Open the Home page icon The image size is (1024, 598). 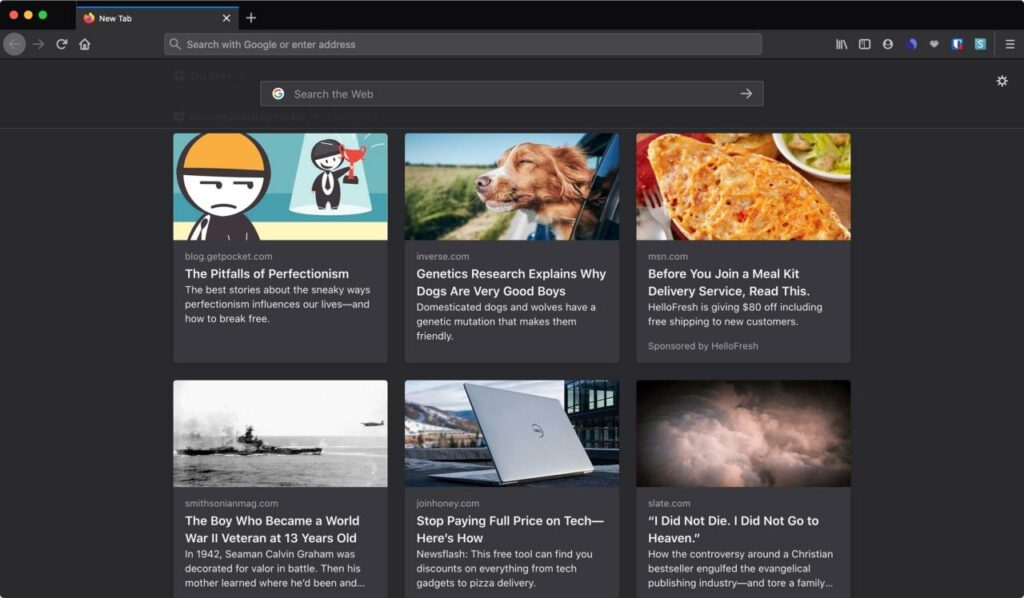point(85,44)
